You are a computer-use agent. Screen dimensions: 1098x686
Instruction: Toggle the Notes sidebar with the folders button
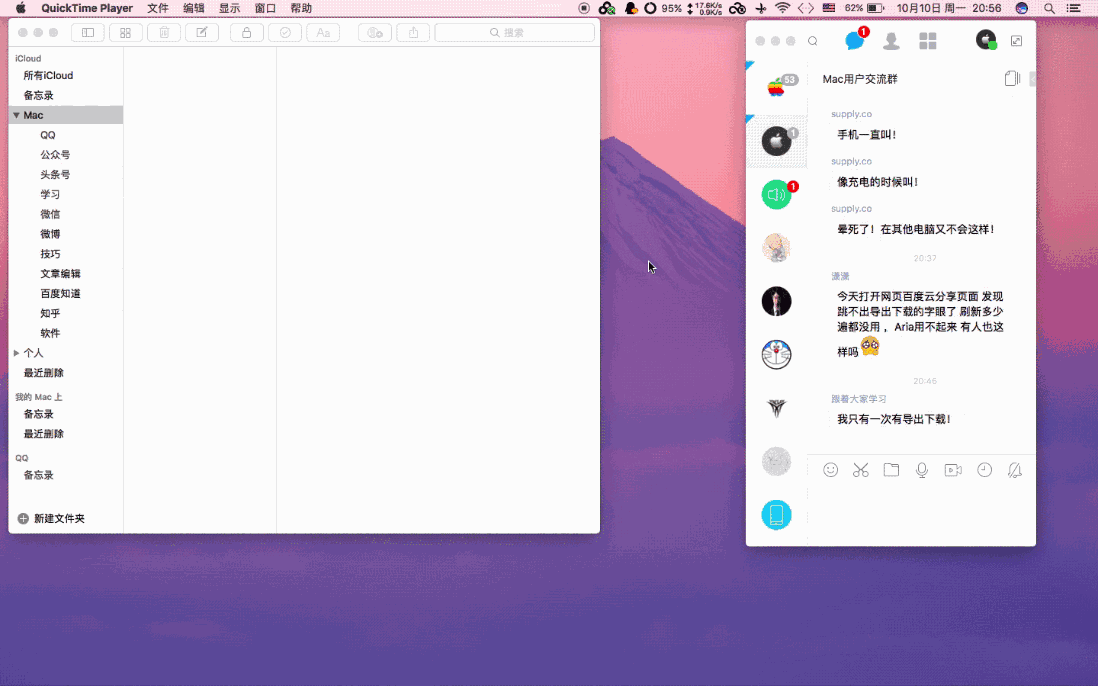point(88,33)
